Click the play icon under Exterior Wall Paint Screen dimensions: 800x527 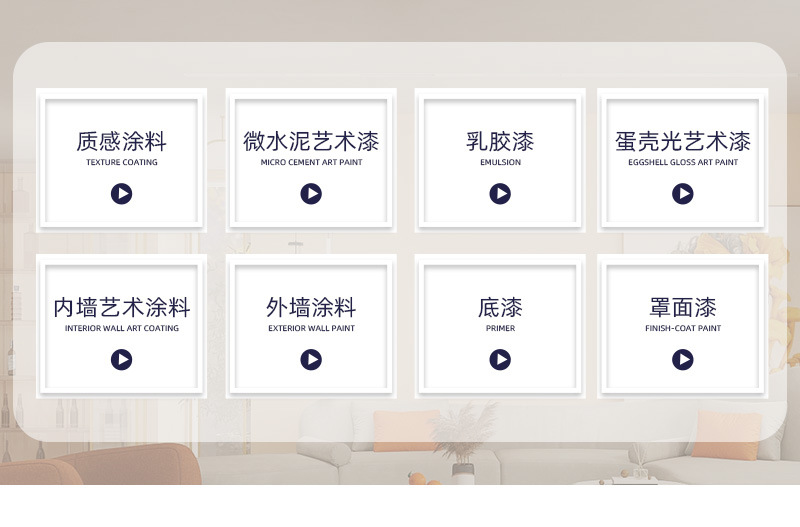tap(311, 360)
